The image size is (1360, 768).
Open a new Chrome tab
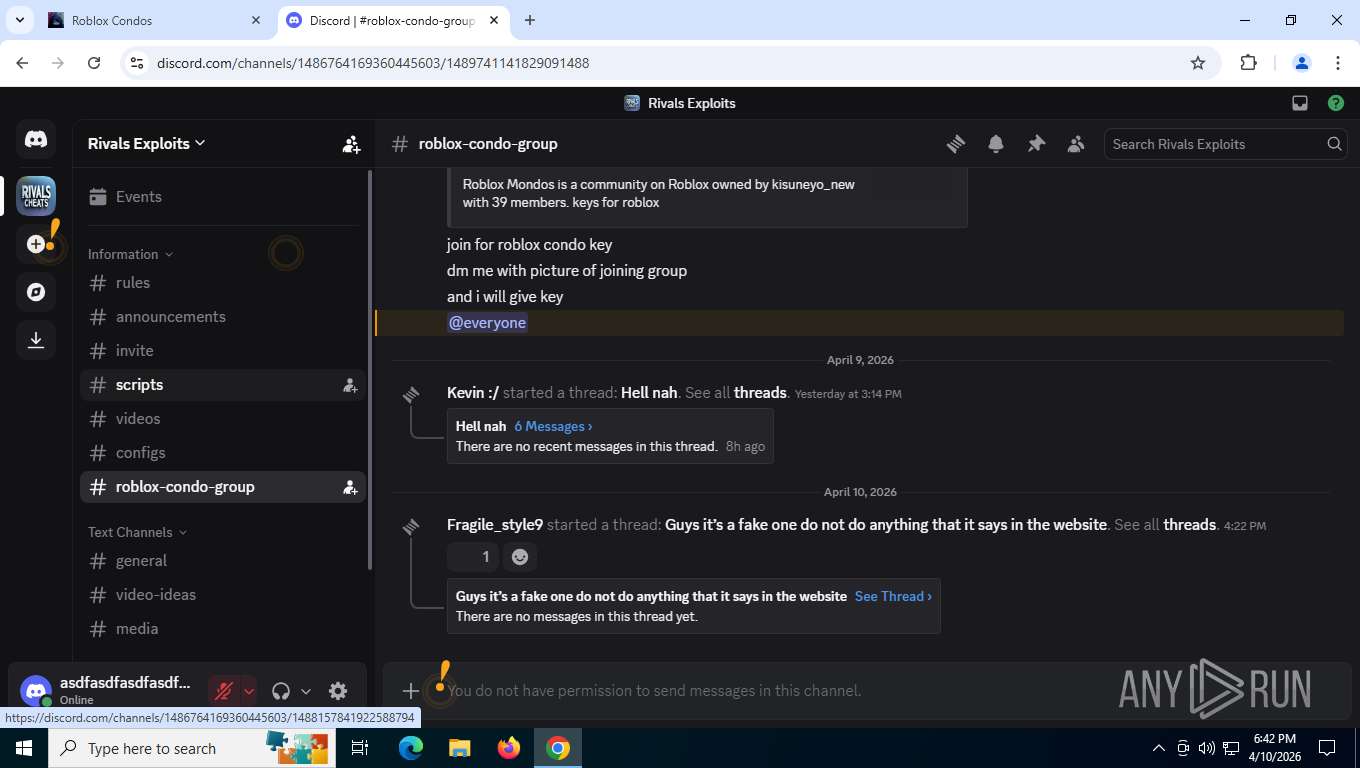[530, 20]
